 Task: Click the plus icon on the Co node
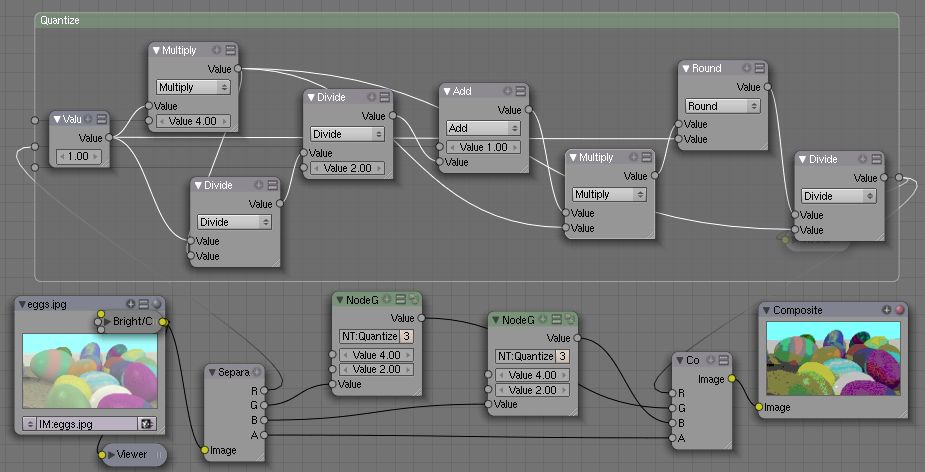tap(711, 360)
